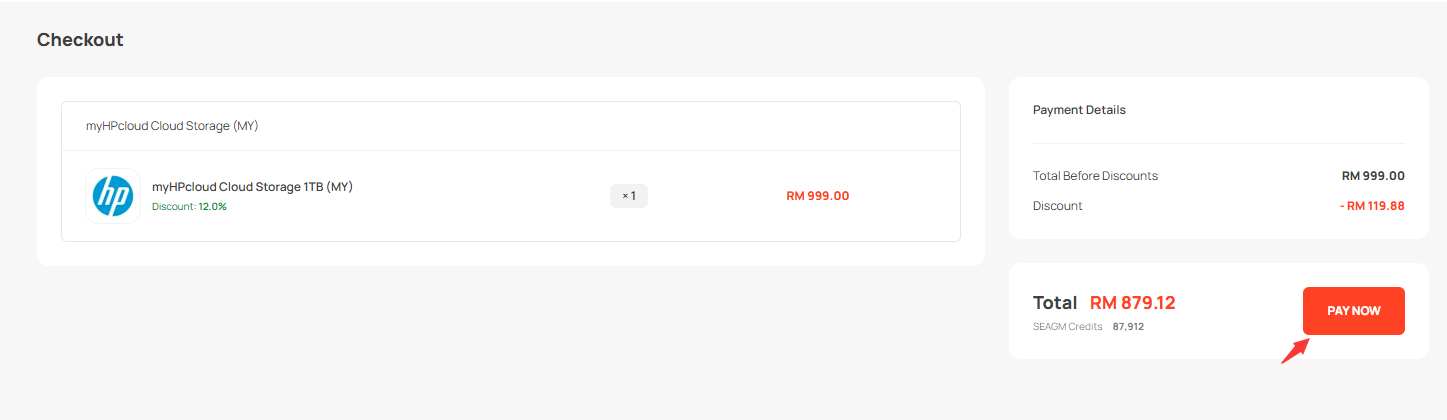Click the 12.0% discount percentage value
Screen dimensions: 1447x420
click(212, 207)
